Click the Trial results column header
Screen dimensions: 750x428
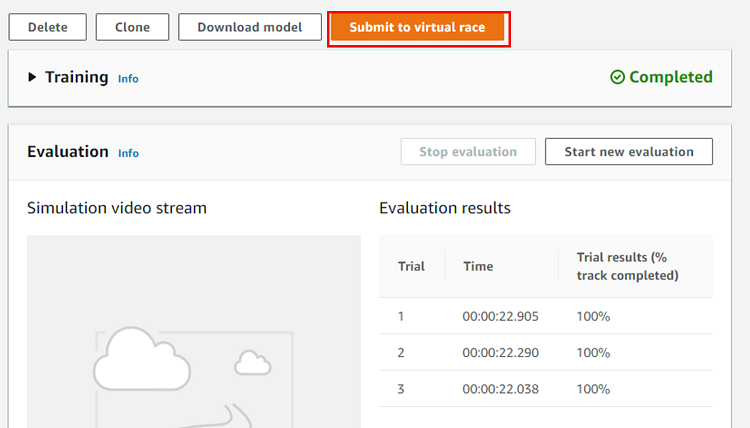[x=627, y=266]
